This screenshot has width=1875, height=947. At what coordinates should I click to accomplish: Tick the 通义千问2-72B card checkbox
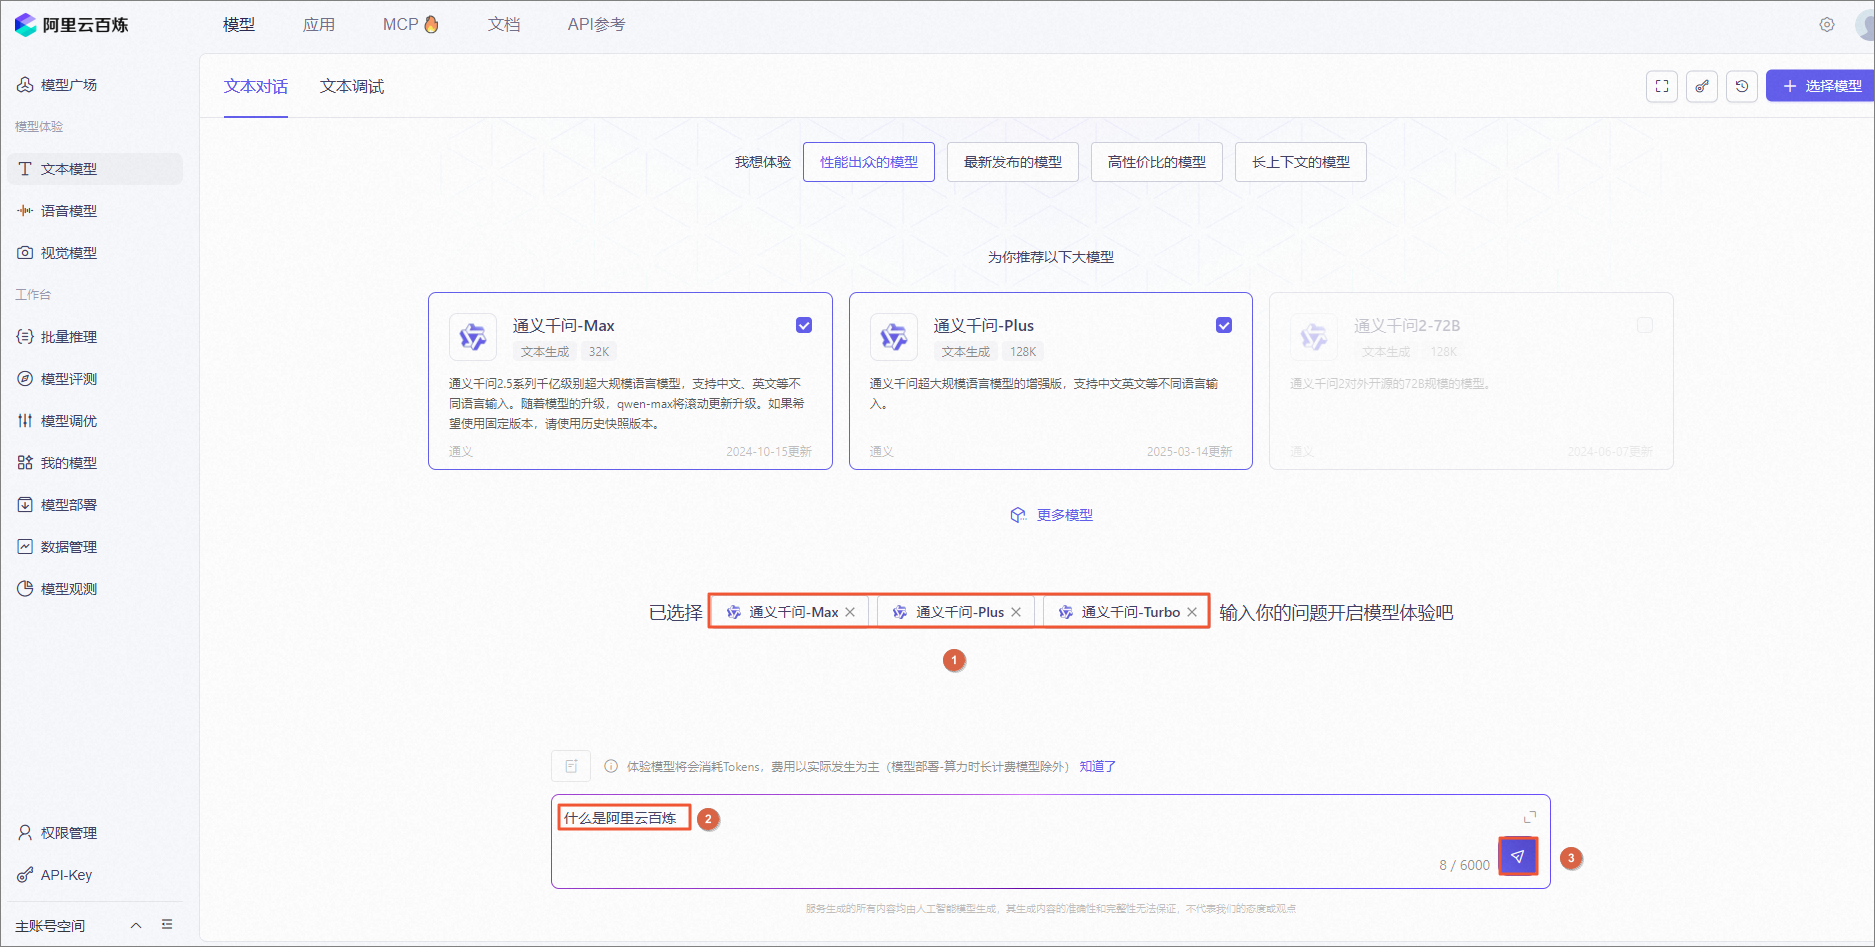1645,325
